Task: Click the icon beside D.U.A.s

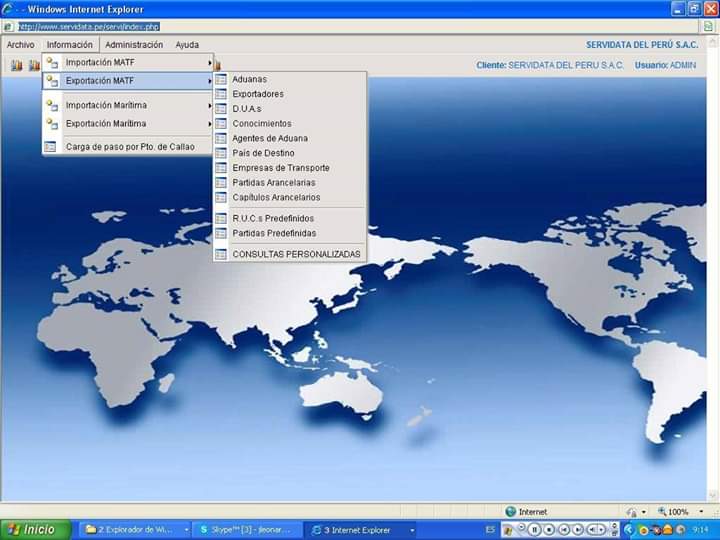Action: (220, 109)
